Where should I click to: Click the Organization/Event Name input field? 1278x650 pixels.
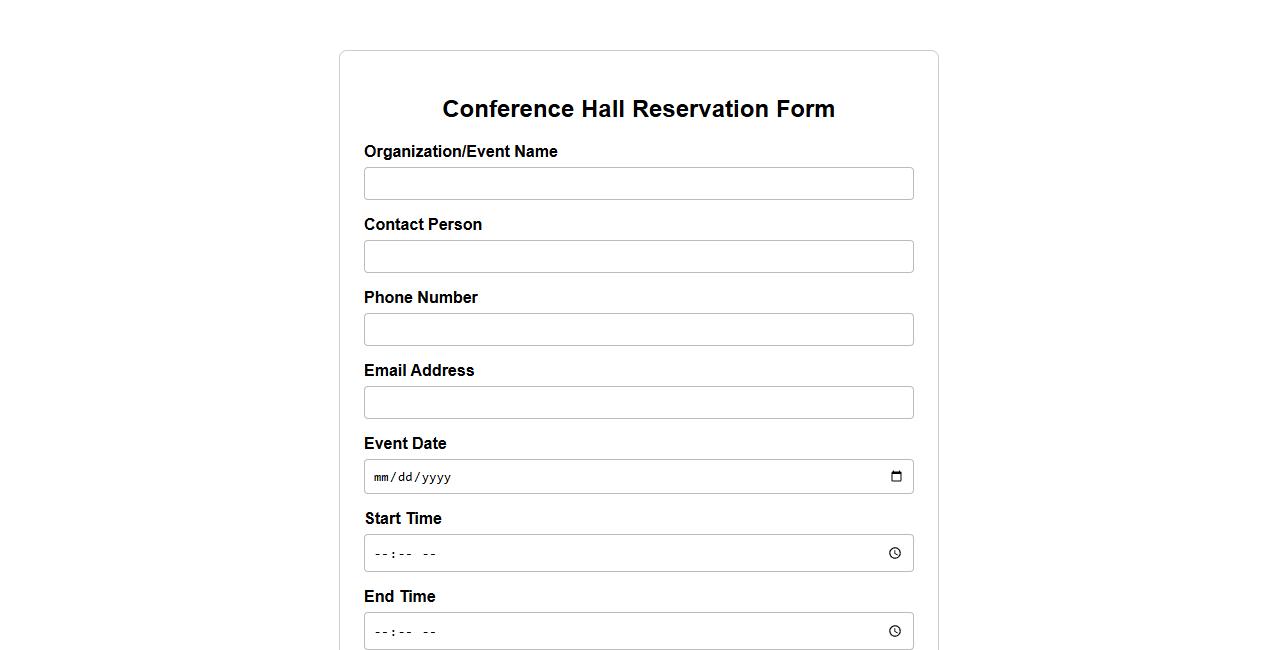638,183
